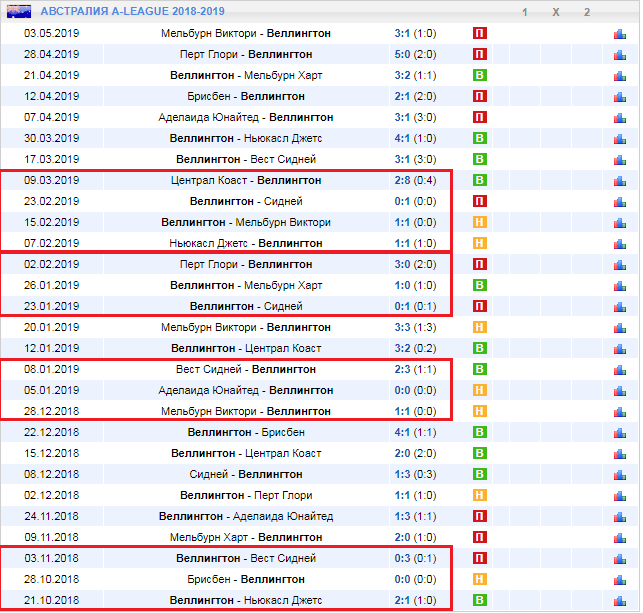
Task: Open stats chart icon for 28.12.2018 match
Action: [x=620, y=412]
